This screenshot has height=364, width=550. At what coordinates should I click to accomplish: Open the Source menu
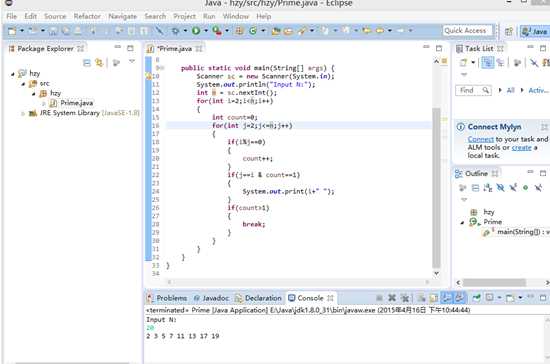[x=55, y=16]
